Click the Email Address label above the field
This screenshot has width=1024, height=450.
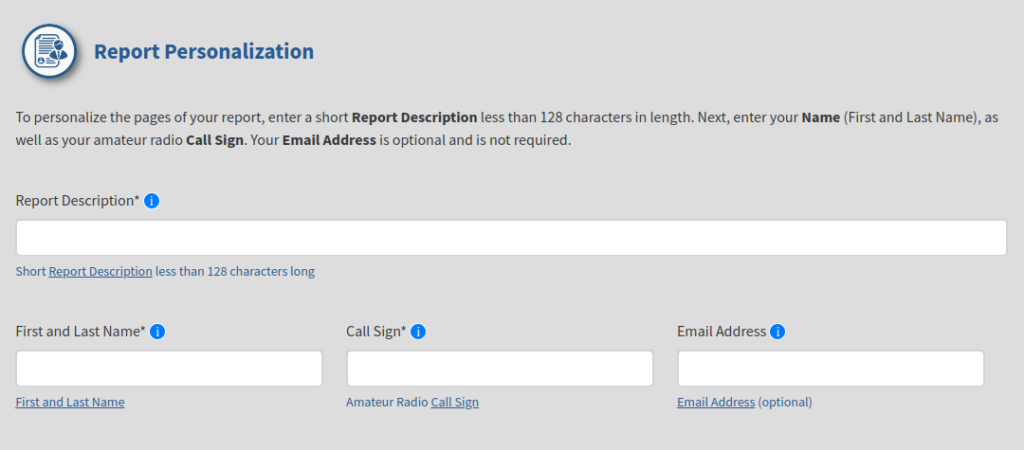[722, 332]
